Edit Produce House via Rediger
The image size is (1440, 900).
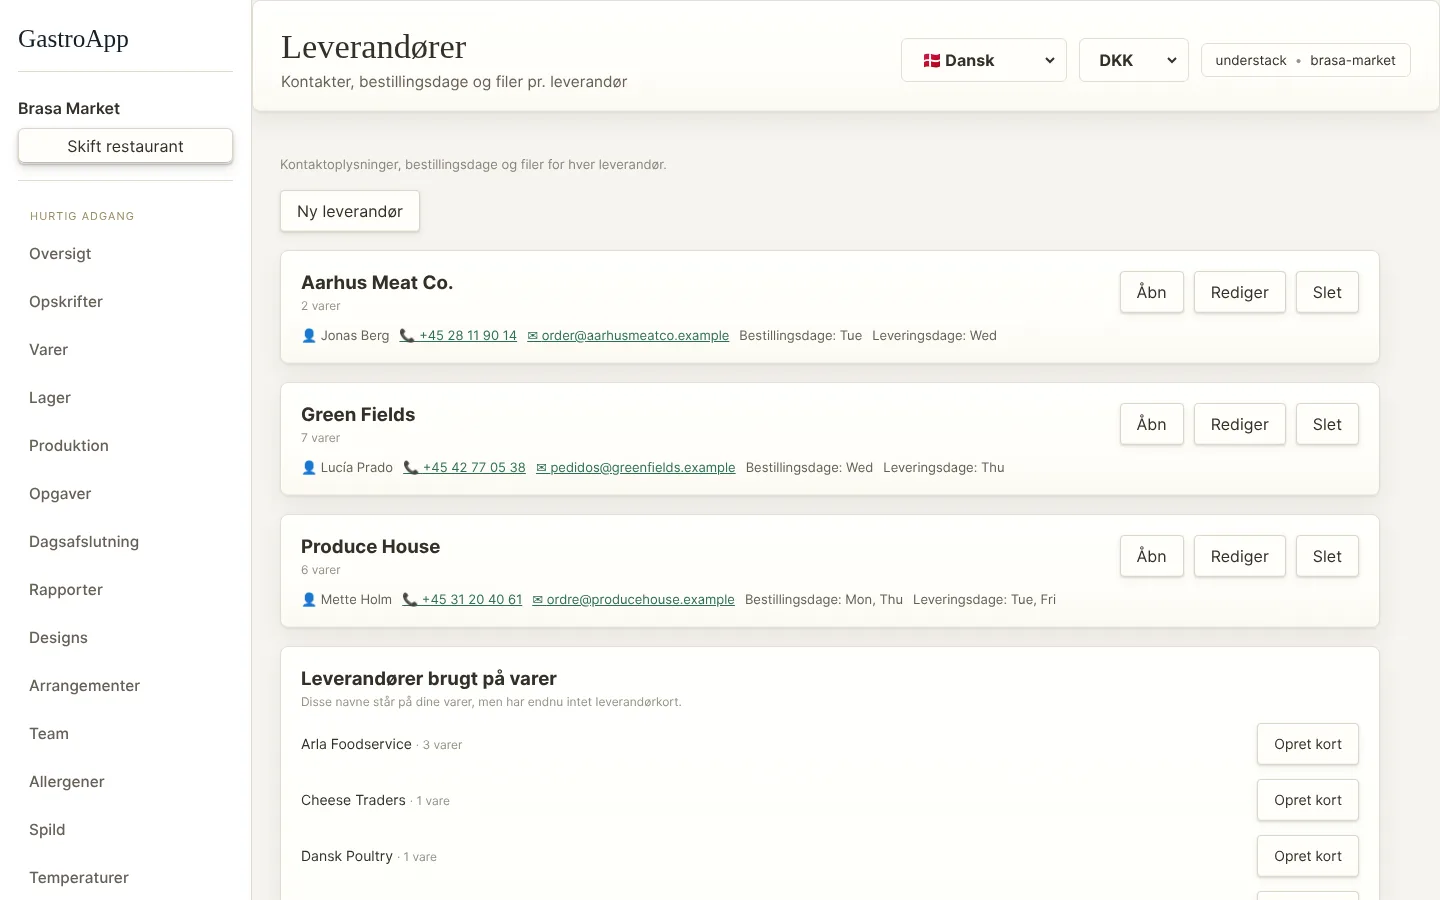tap(1240, 556)
